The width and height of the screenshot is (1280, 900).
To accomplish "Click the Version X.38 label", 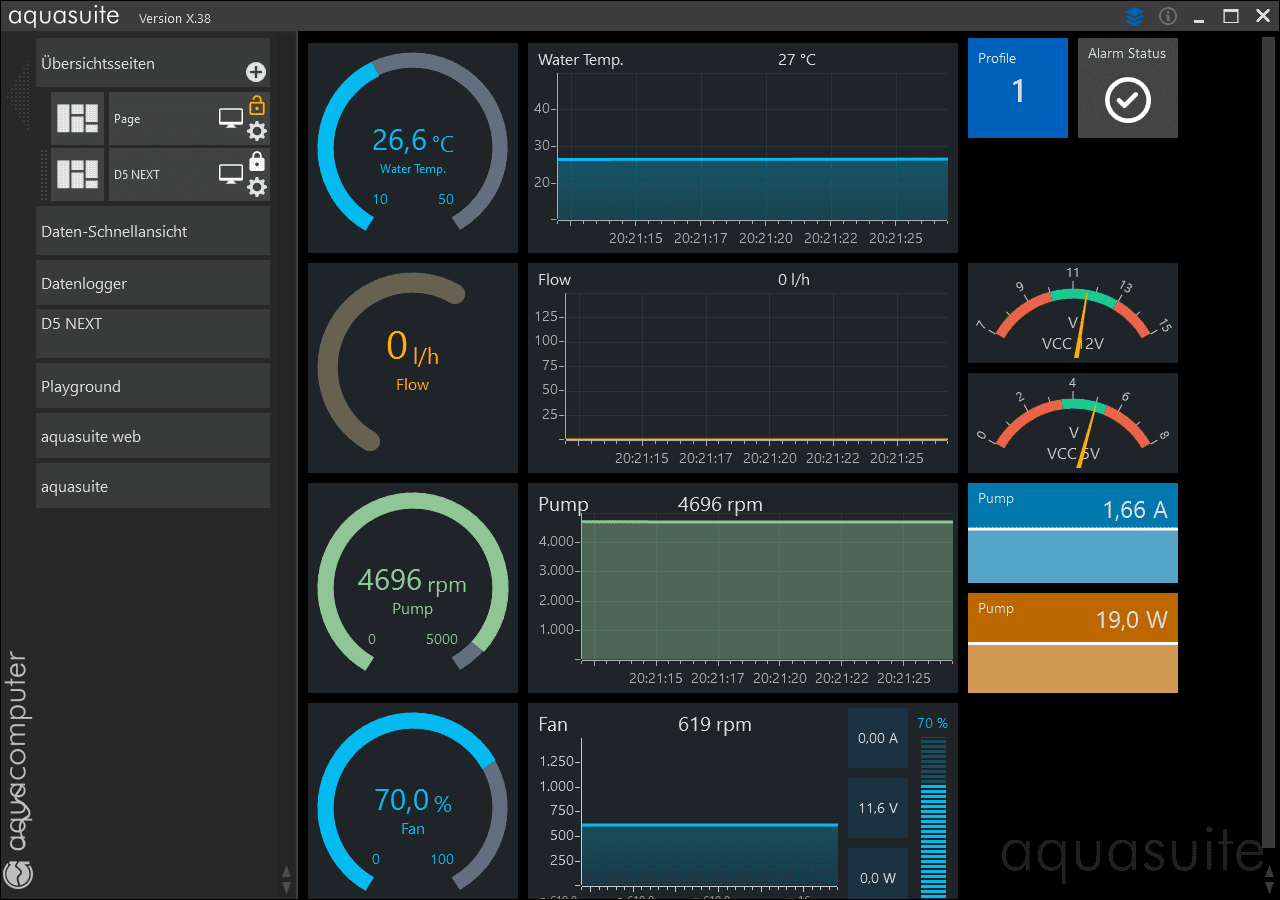I will (x=175, y=18).
